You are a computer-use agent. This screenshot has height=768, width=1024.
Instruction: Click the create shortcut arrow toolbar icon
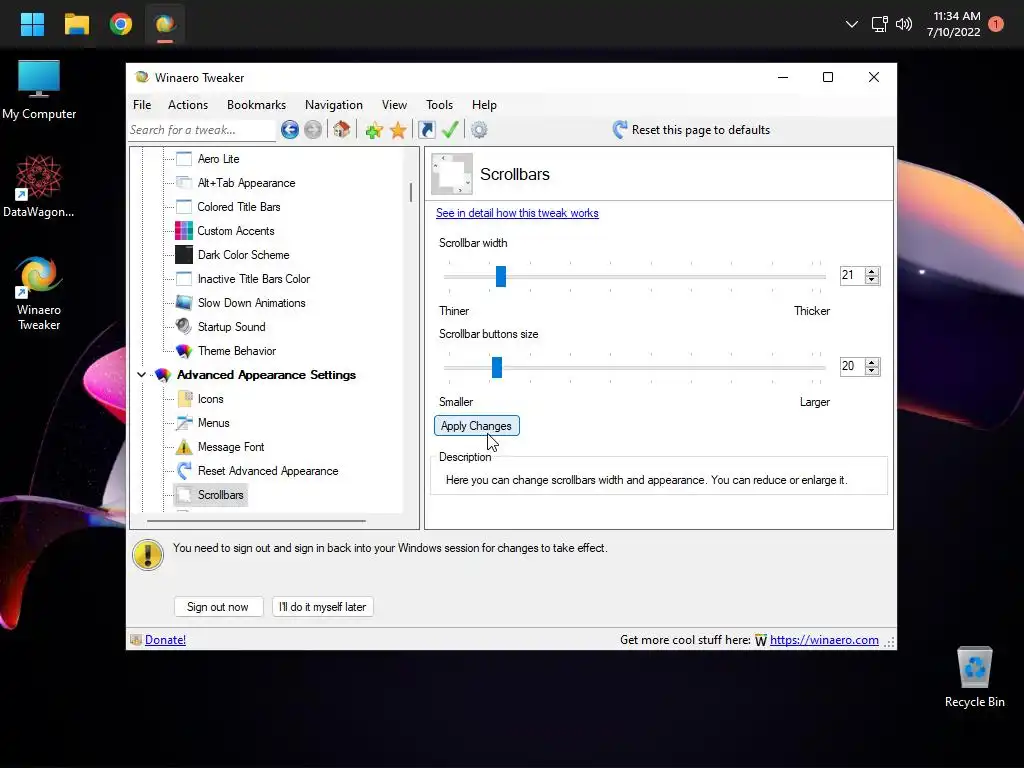click(x=426, y=130)
